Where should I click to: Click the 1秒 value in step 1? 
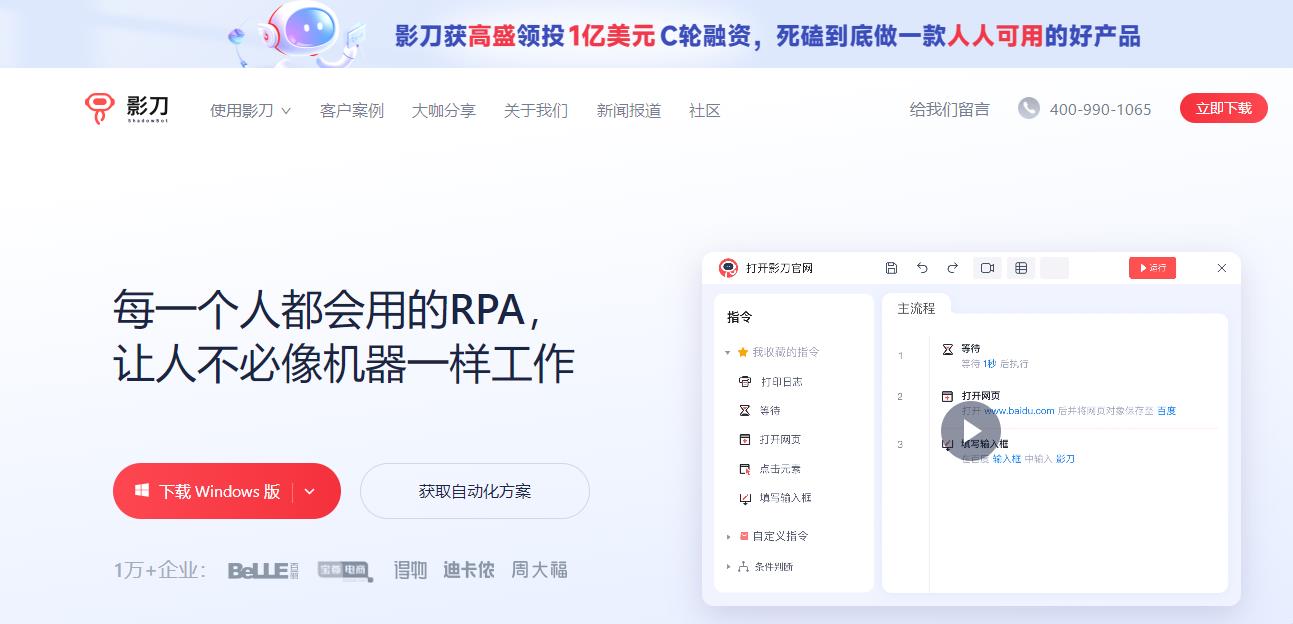pyautogui.click(x=989, y=364)
